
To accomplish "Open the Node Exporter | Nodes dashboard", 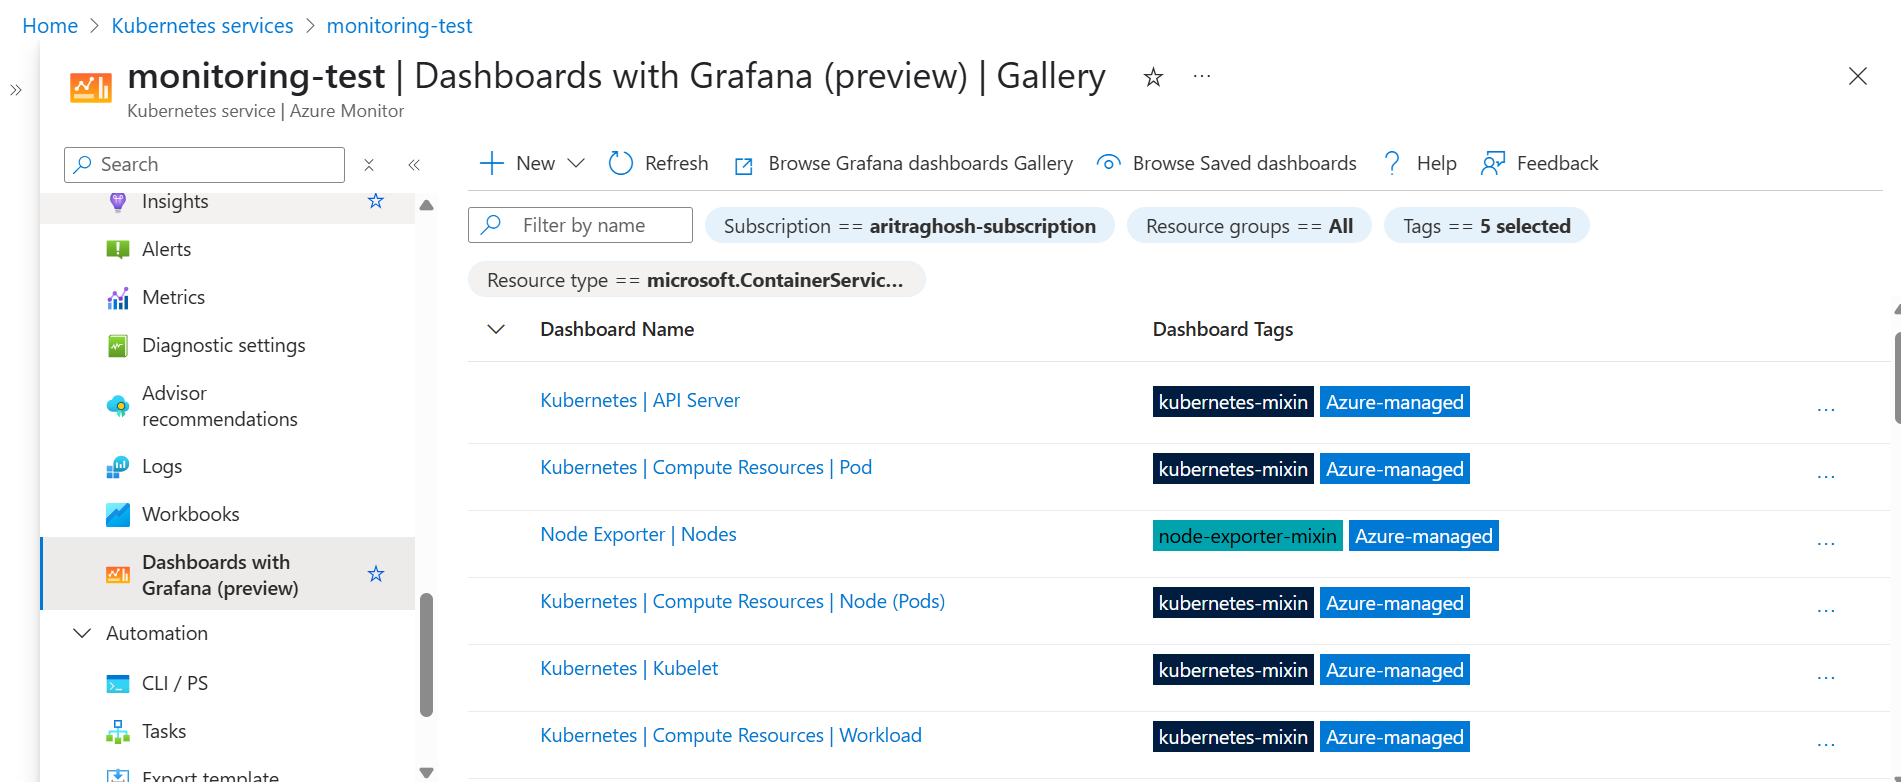I will [x=638, y=534].
